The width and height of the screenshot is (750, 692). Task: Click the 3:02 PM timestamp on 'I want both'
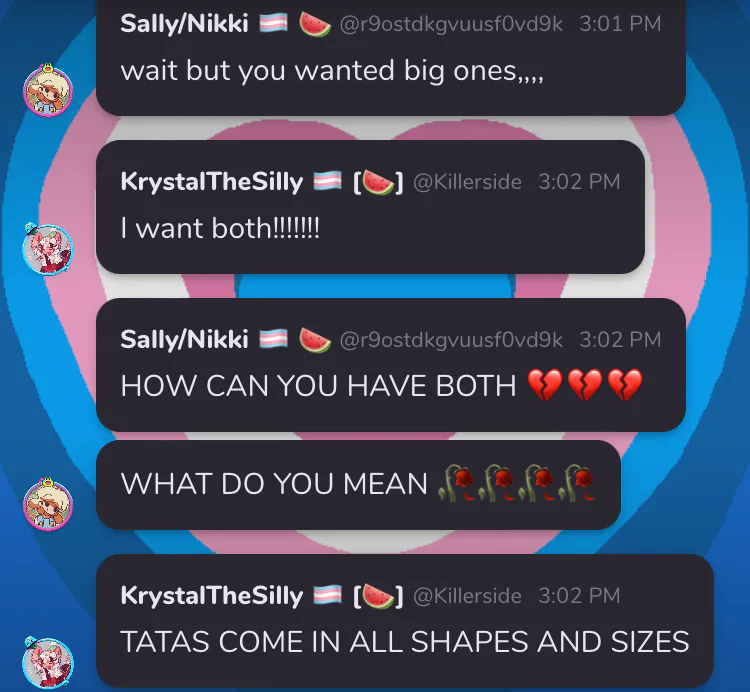(579, 182)
